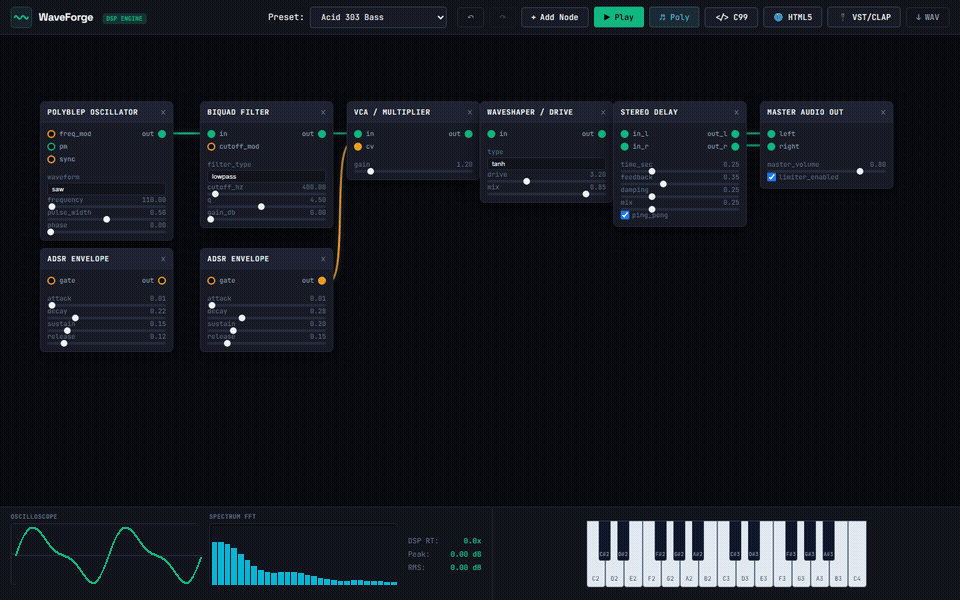Close the Stereo Delay node

(736, 113)
